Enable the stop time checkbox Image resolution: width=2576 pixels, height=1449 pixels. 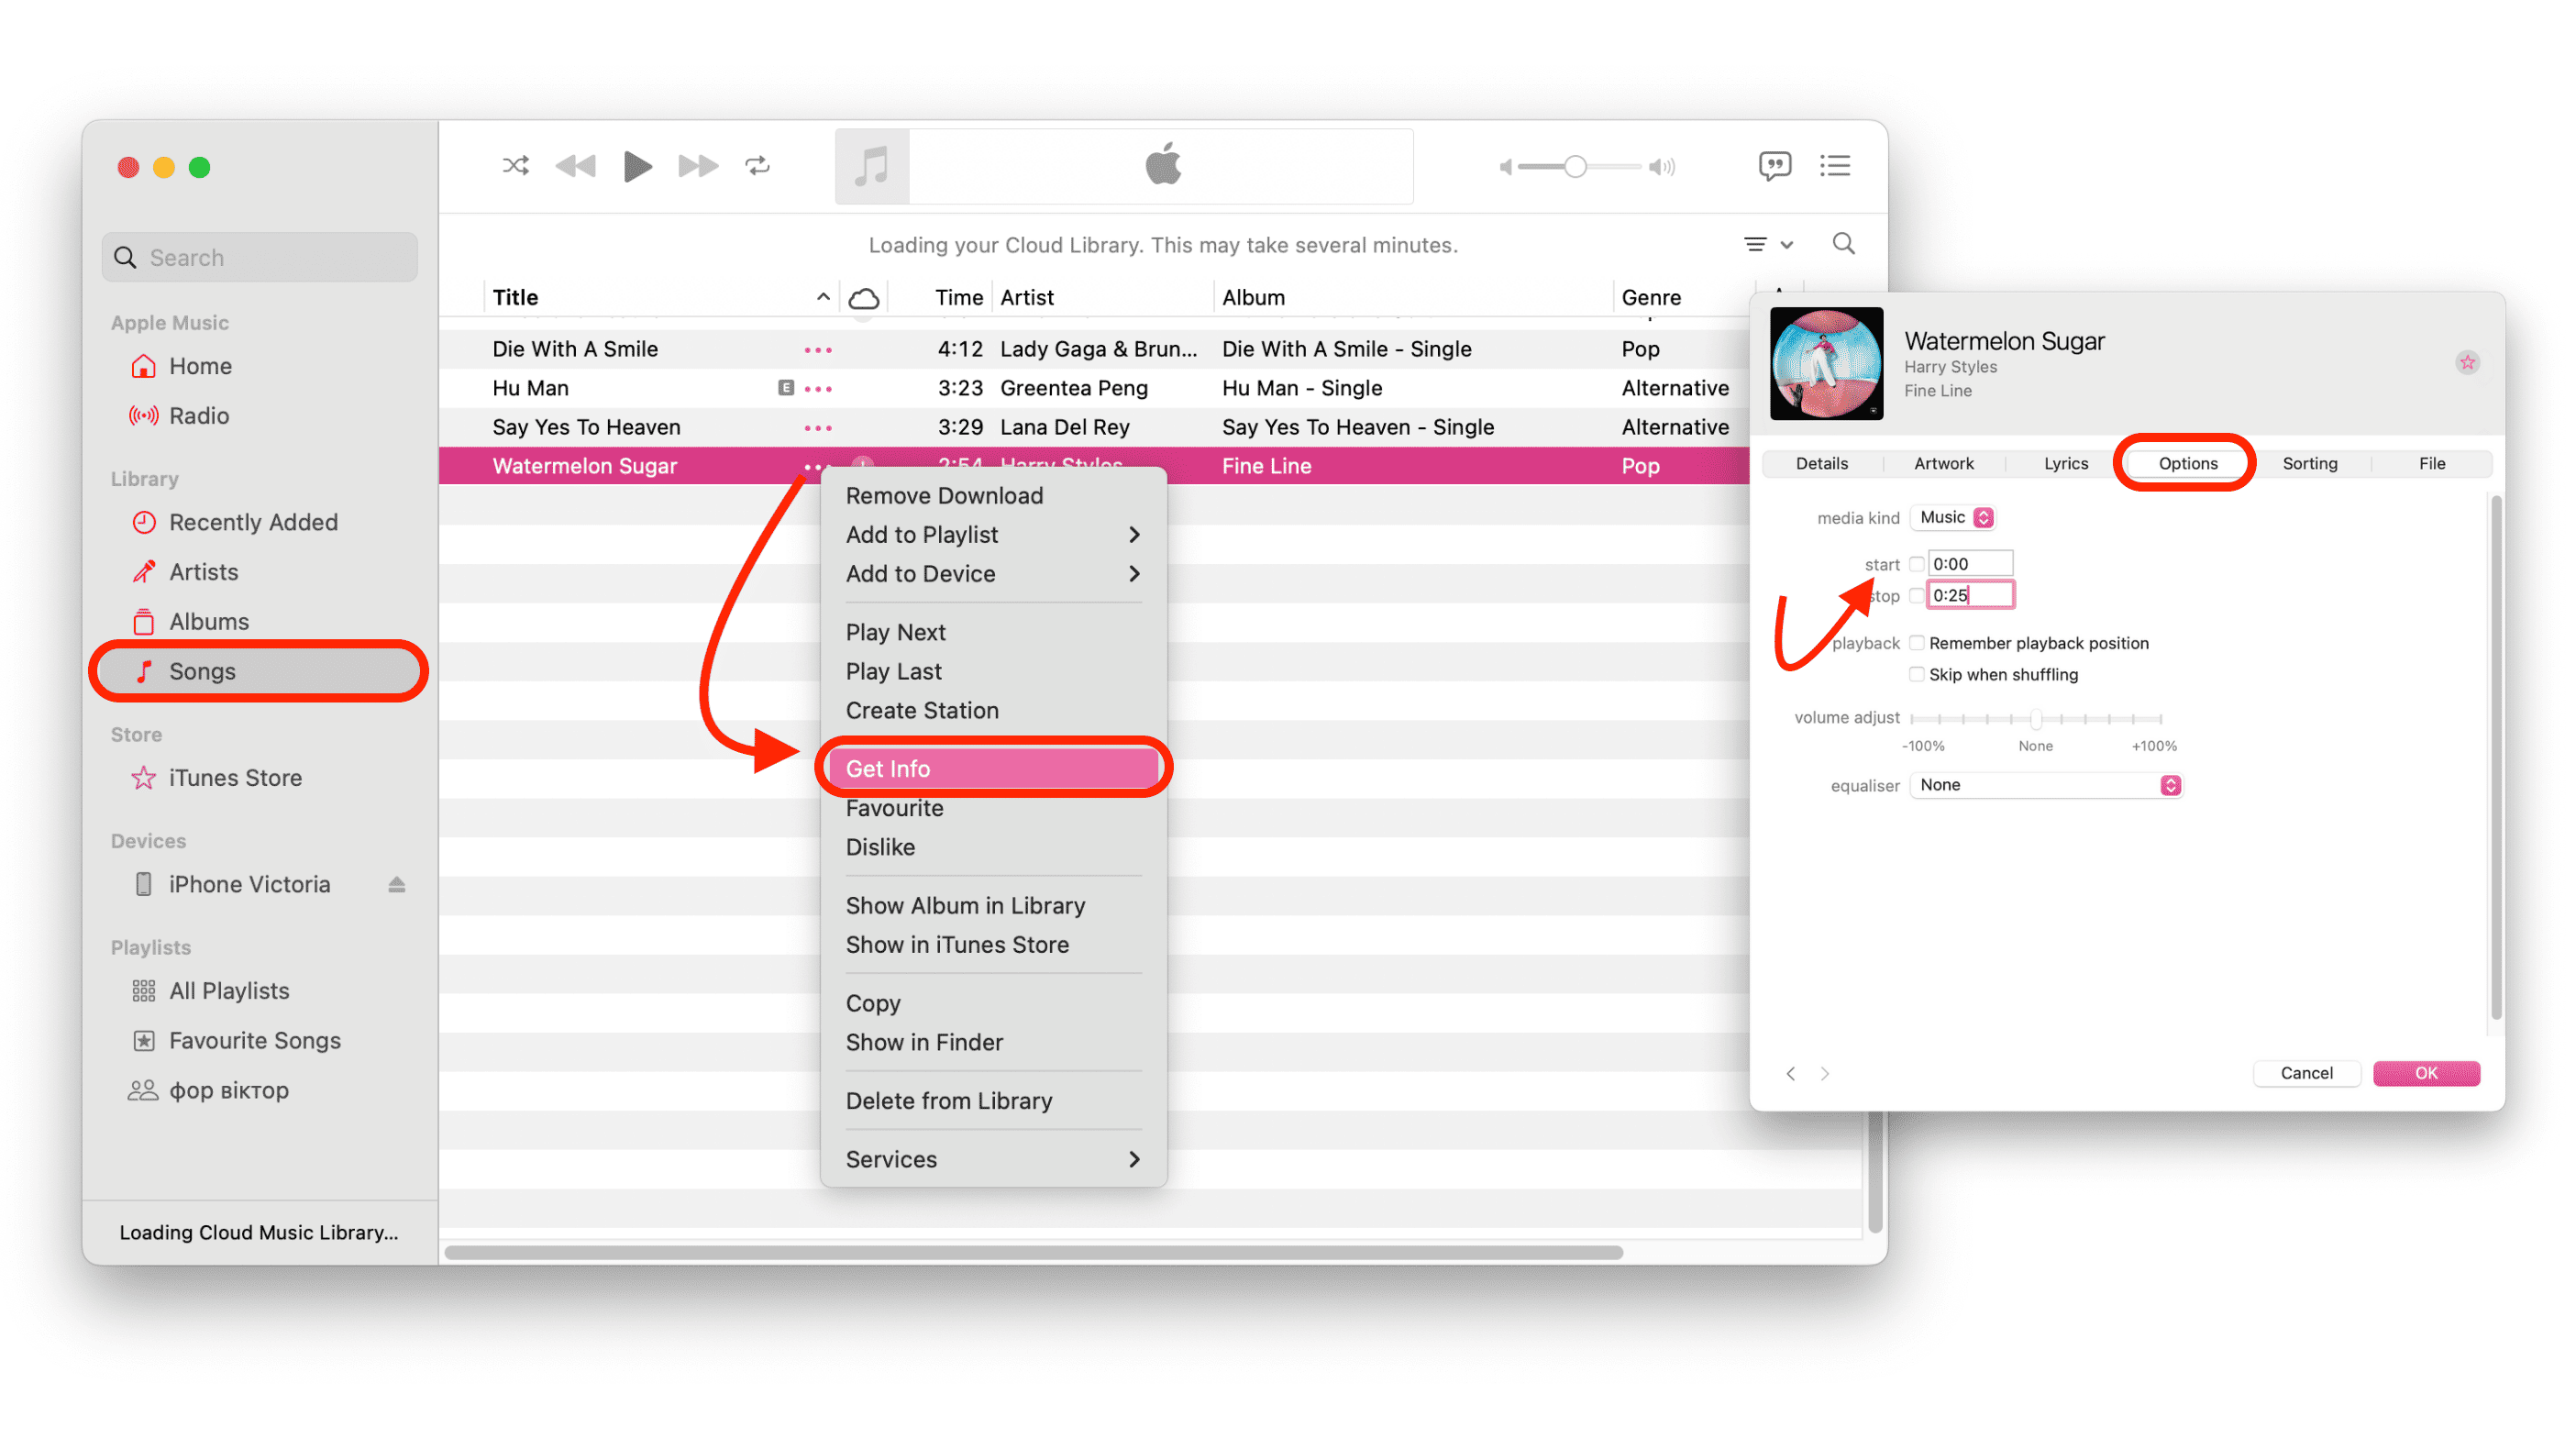click(x=1916, y=596)
